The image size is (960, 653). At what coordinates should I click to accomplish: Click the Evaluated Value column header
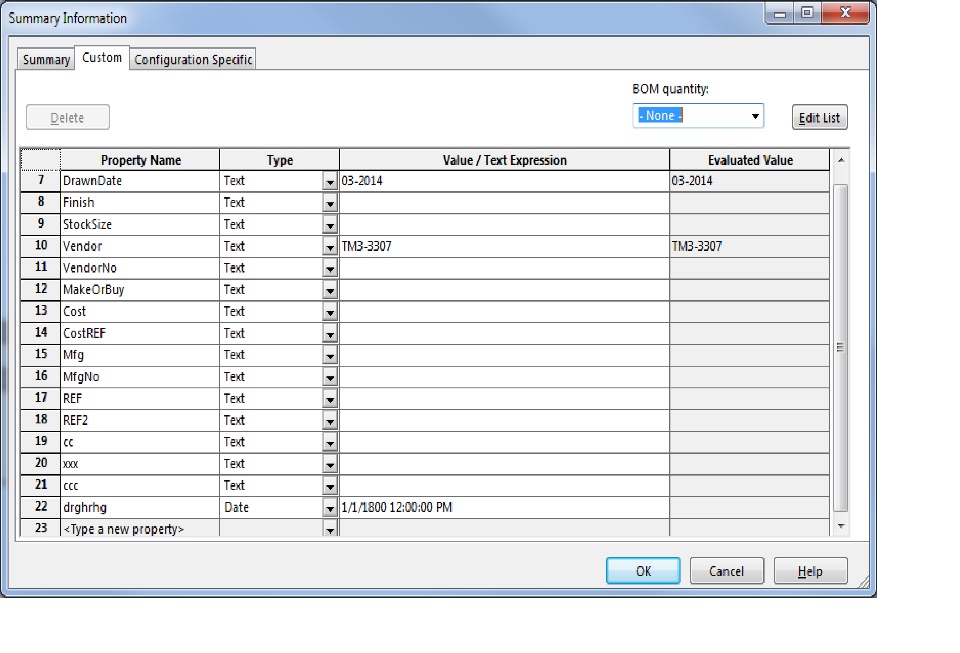pyautogui.click(x=750, y=160)
